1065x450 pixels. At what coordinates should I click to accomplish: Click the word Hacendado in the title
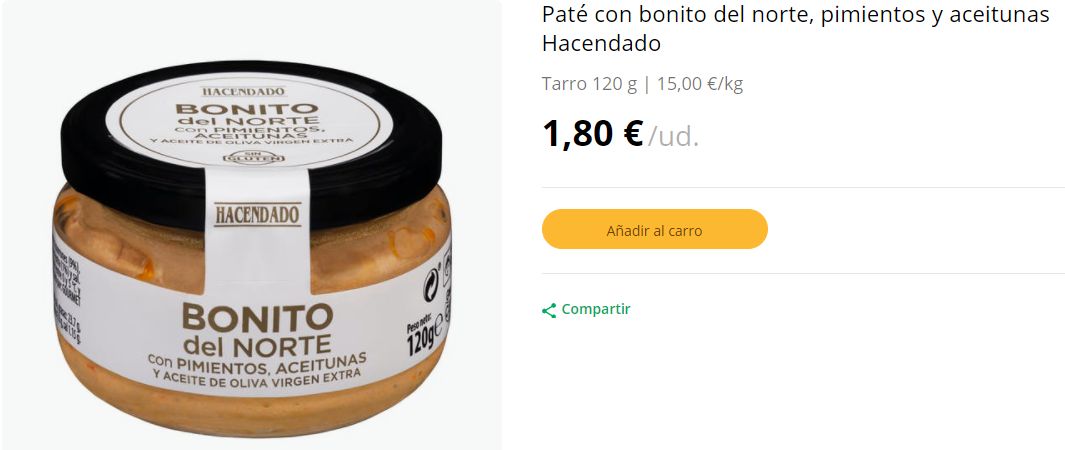coord(601,43)
